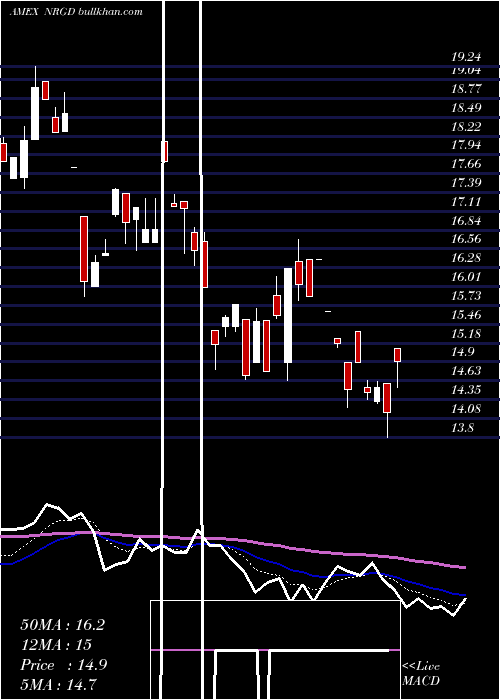Click the 5MA : 14.7 readout
Image resolution: width=500 pixels, height=700 pixels.
point(58,684)
